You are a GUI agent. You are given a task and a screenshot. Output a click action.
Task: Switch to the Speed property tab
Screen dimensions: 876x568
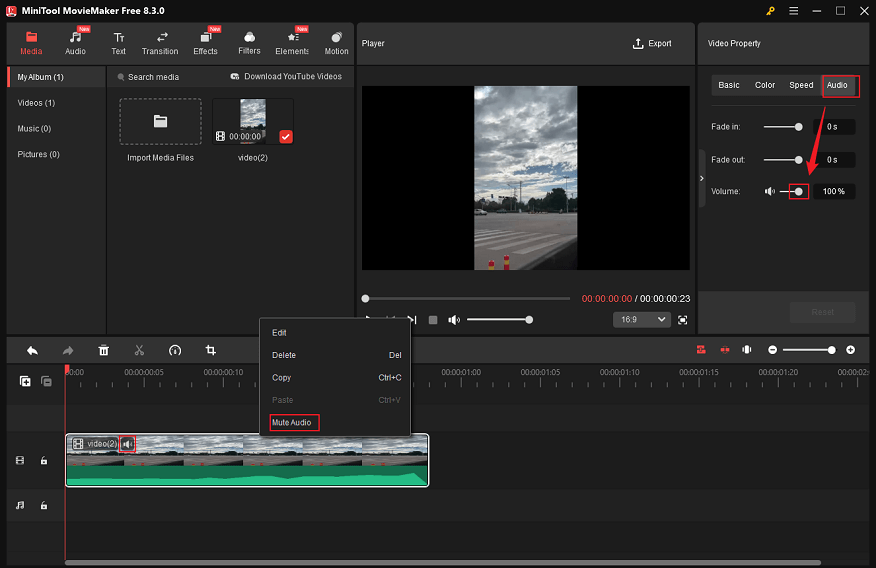tap(801, 85)
